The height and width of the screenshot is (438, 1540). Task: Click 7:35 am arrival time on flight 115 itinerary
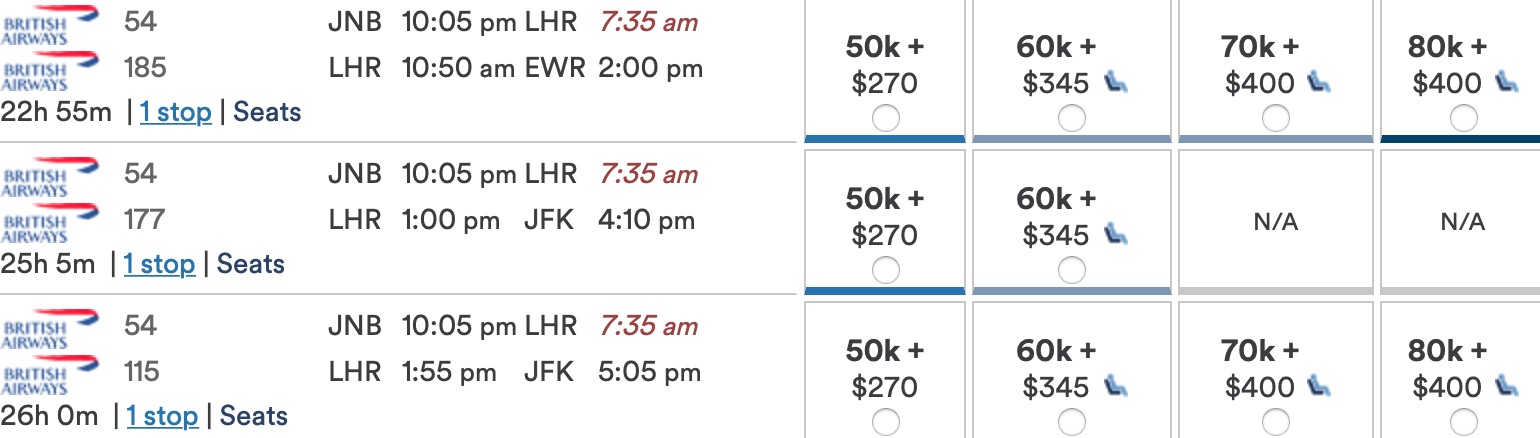pyautogui.click(x=648, y=326)
